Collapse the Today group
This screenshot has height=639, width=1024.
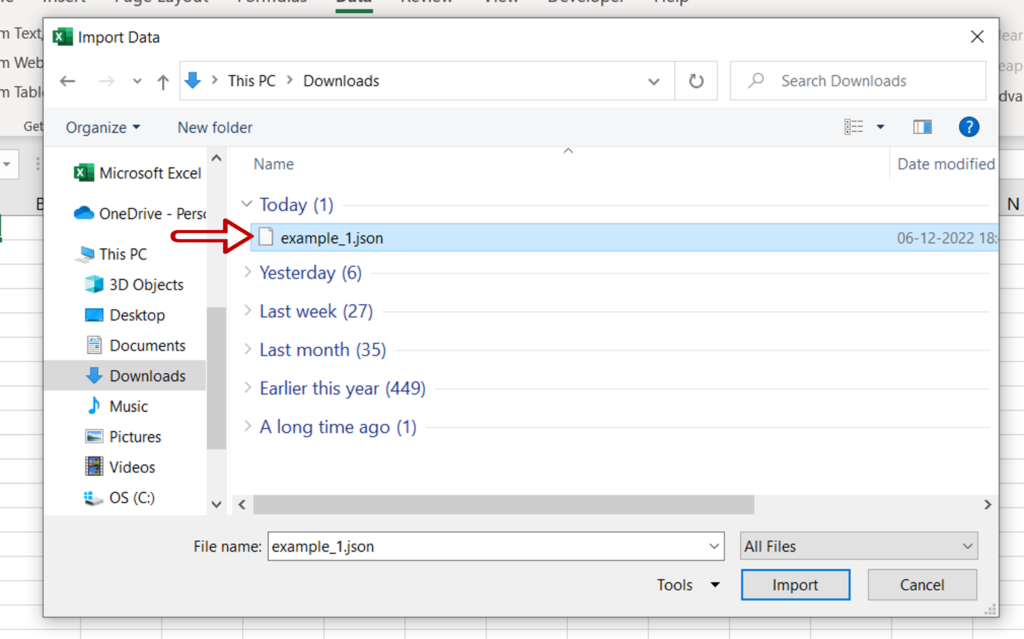pos(247,204)
